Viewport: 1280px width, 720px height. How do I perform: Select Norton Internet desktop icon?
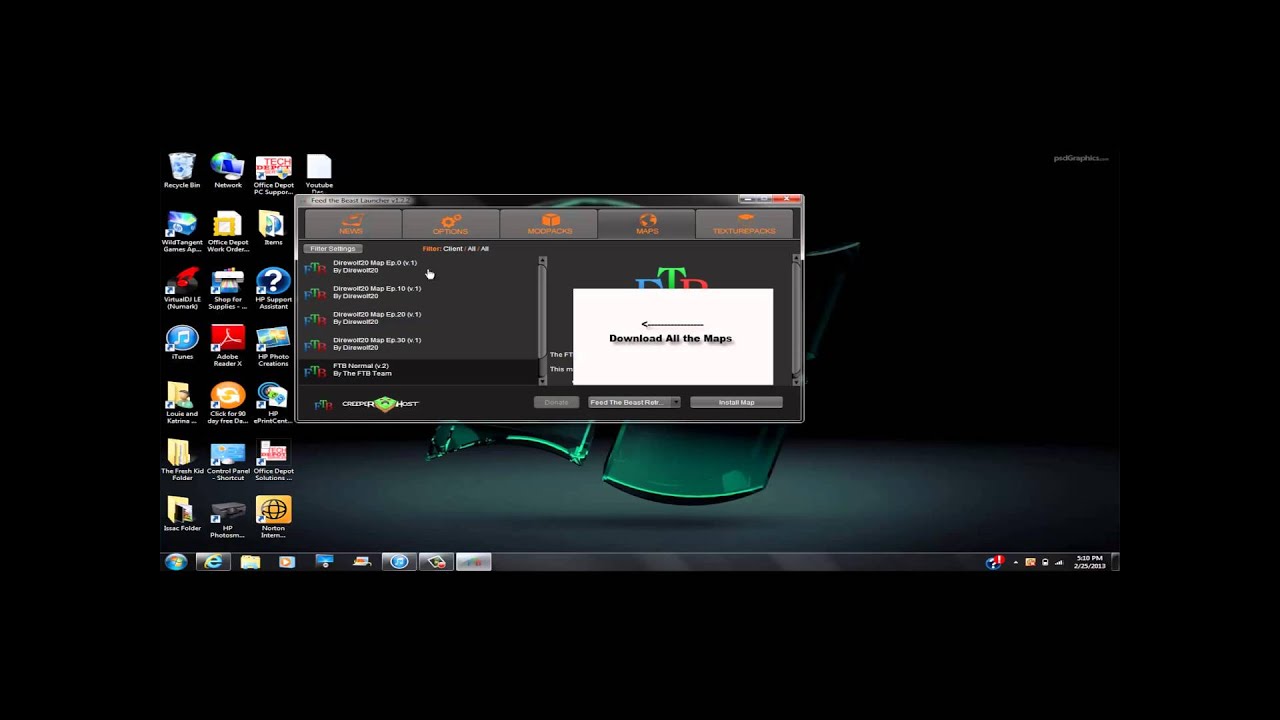(273, 517)
